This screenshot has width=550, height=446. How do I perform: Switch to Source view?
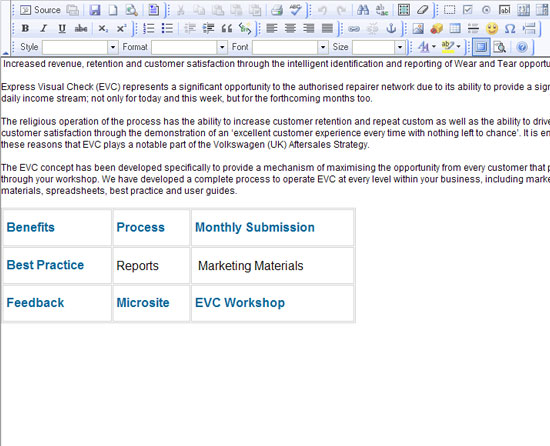pyautogui.click(x=40, y=10)
